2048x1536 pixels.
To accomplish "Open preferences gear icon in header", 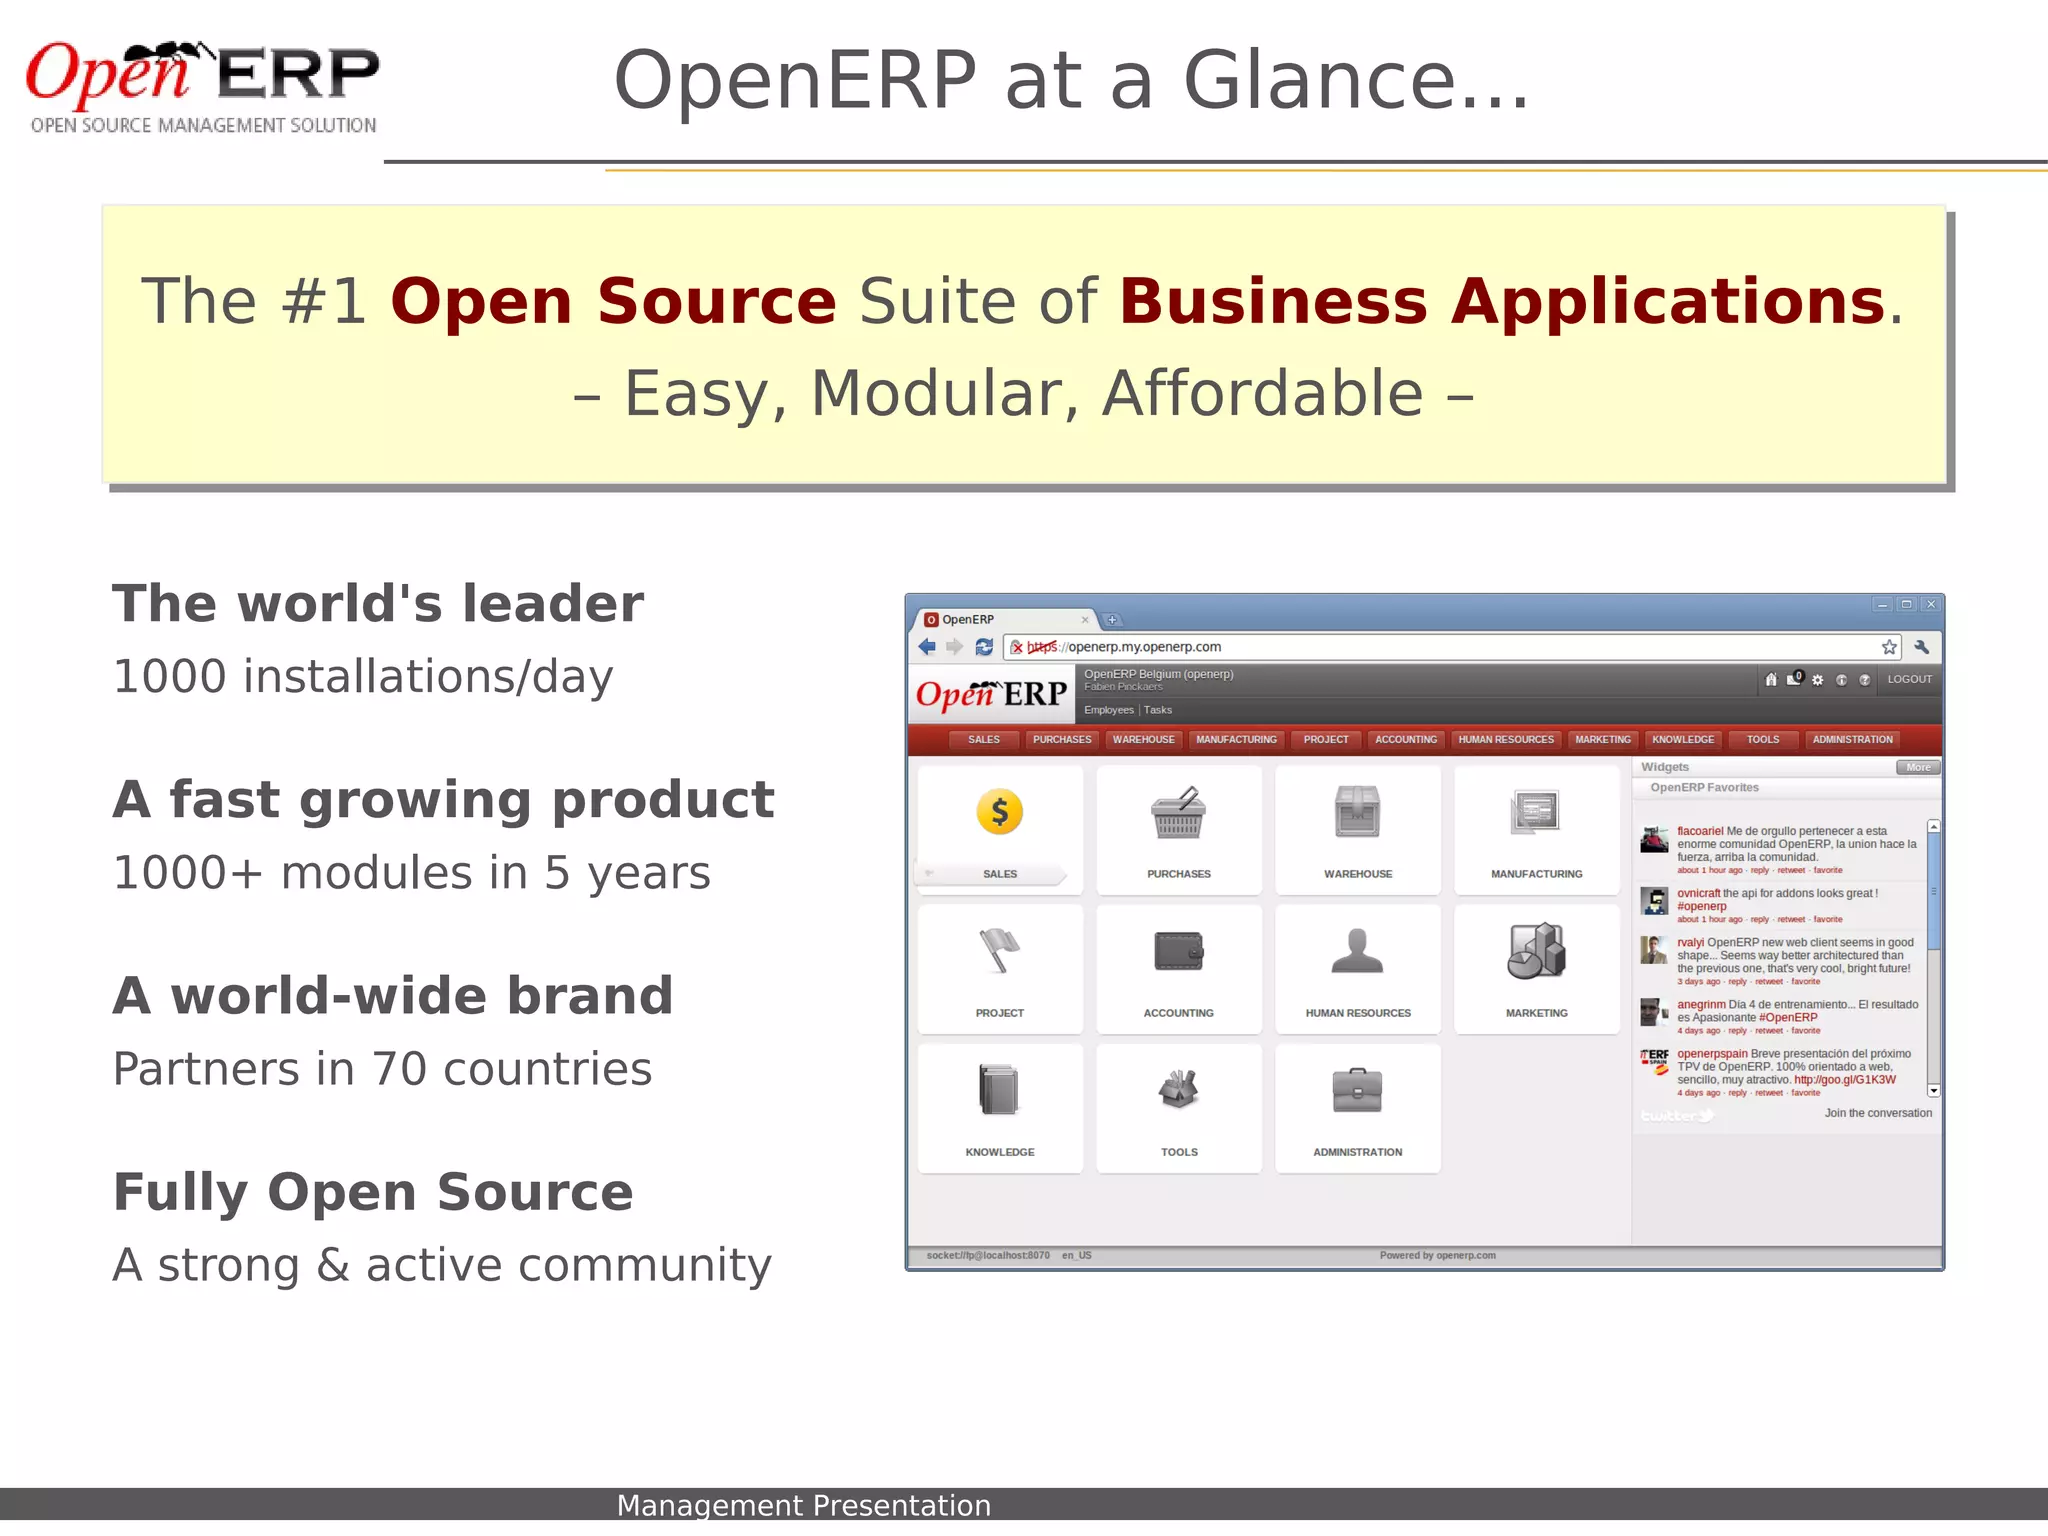I will click(1818, 680).
